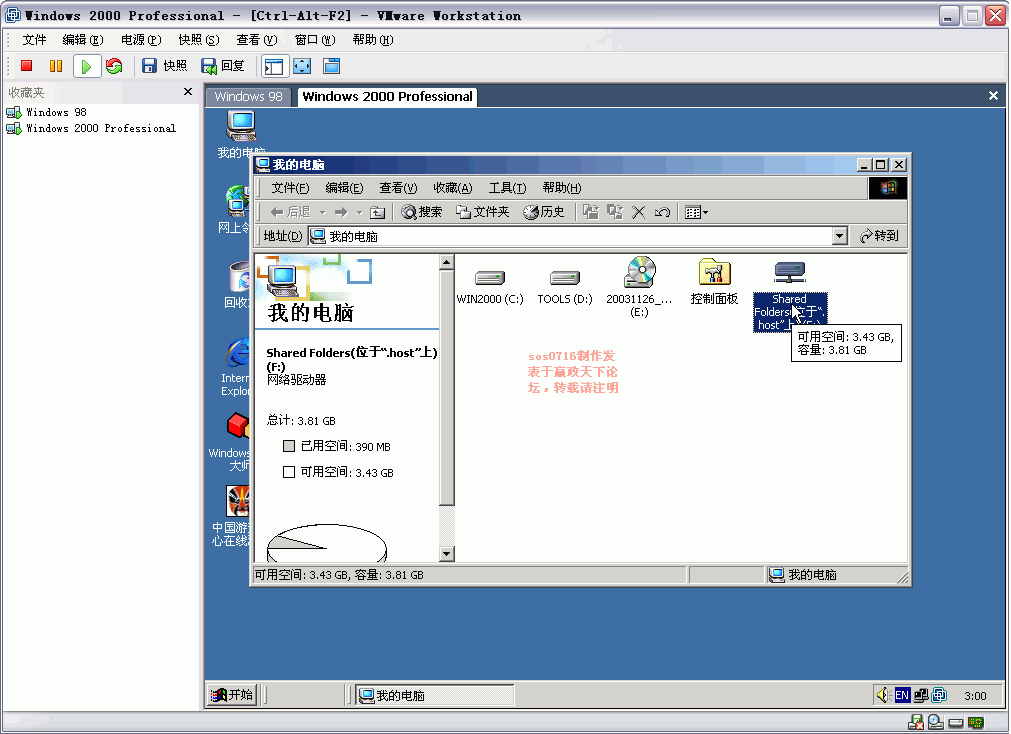Viewport: 1011px width, 734px height.
Task: Select the TOOLS (D:) drive
Action: coord(565,287)
